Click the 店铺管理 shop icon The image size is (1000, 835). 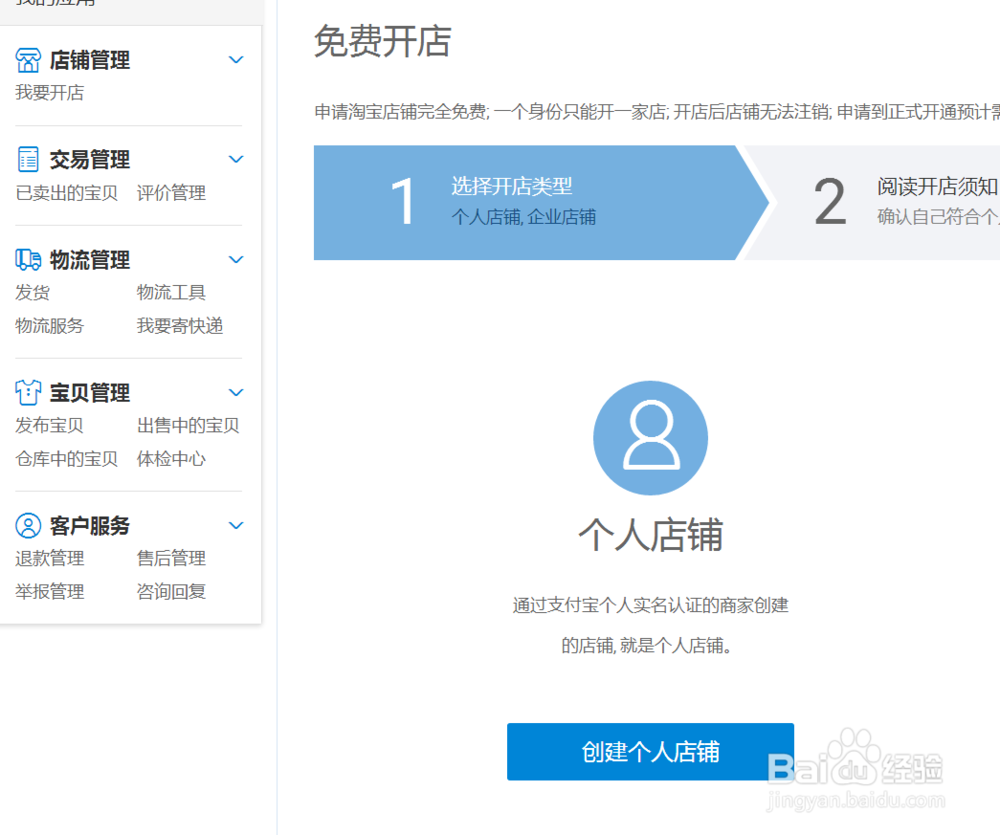28,61
